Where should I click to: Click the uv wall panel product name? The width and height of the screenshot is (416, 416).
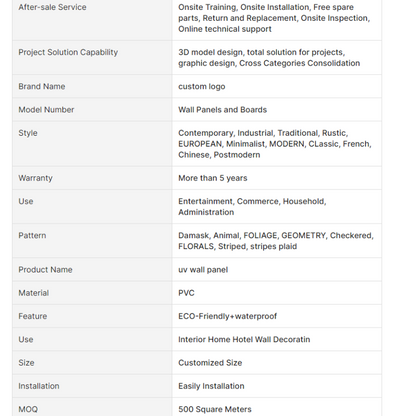coord(203,270)
